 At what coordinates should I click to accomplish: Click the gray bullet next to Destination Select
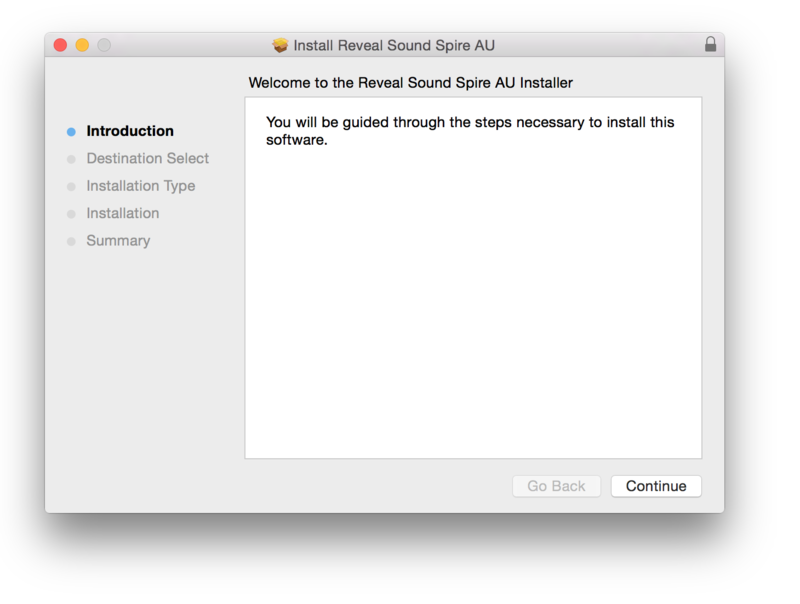[71, 159]
